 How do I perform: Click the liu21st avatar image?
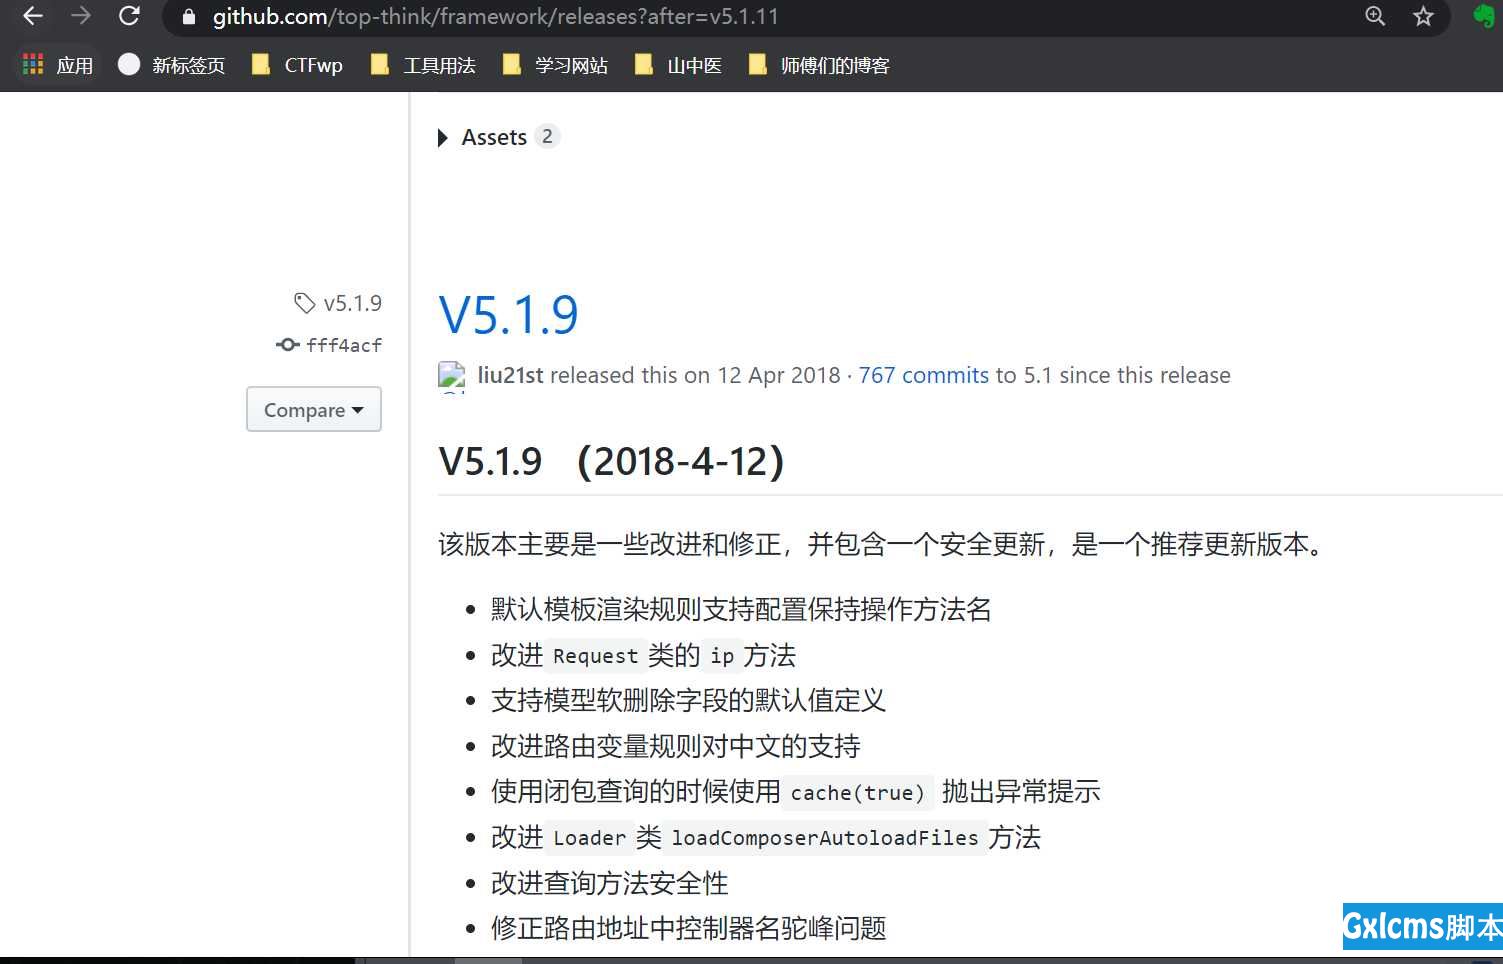[x=452, y=376]
